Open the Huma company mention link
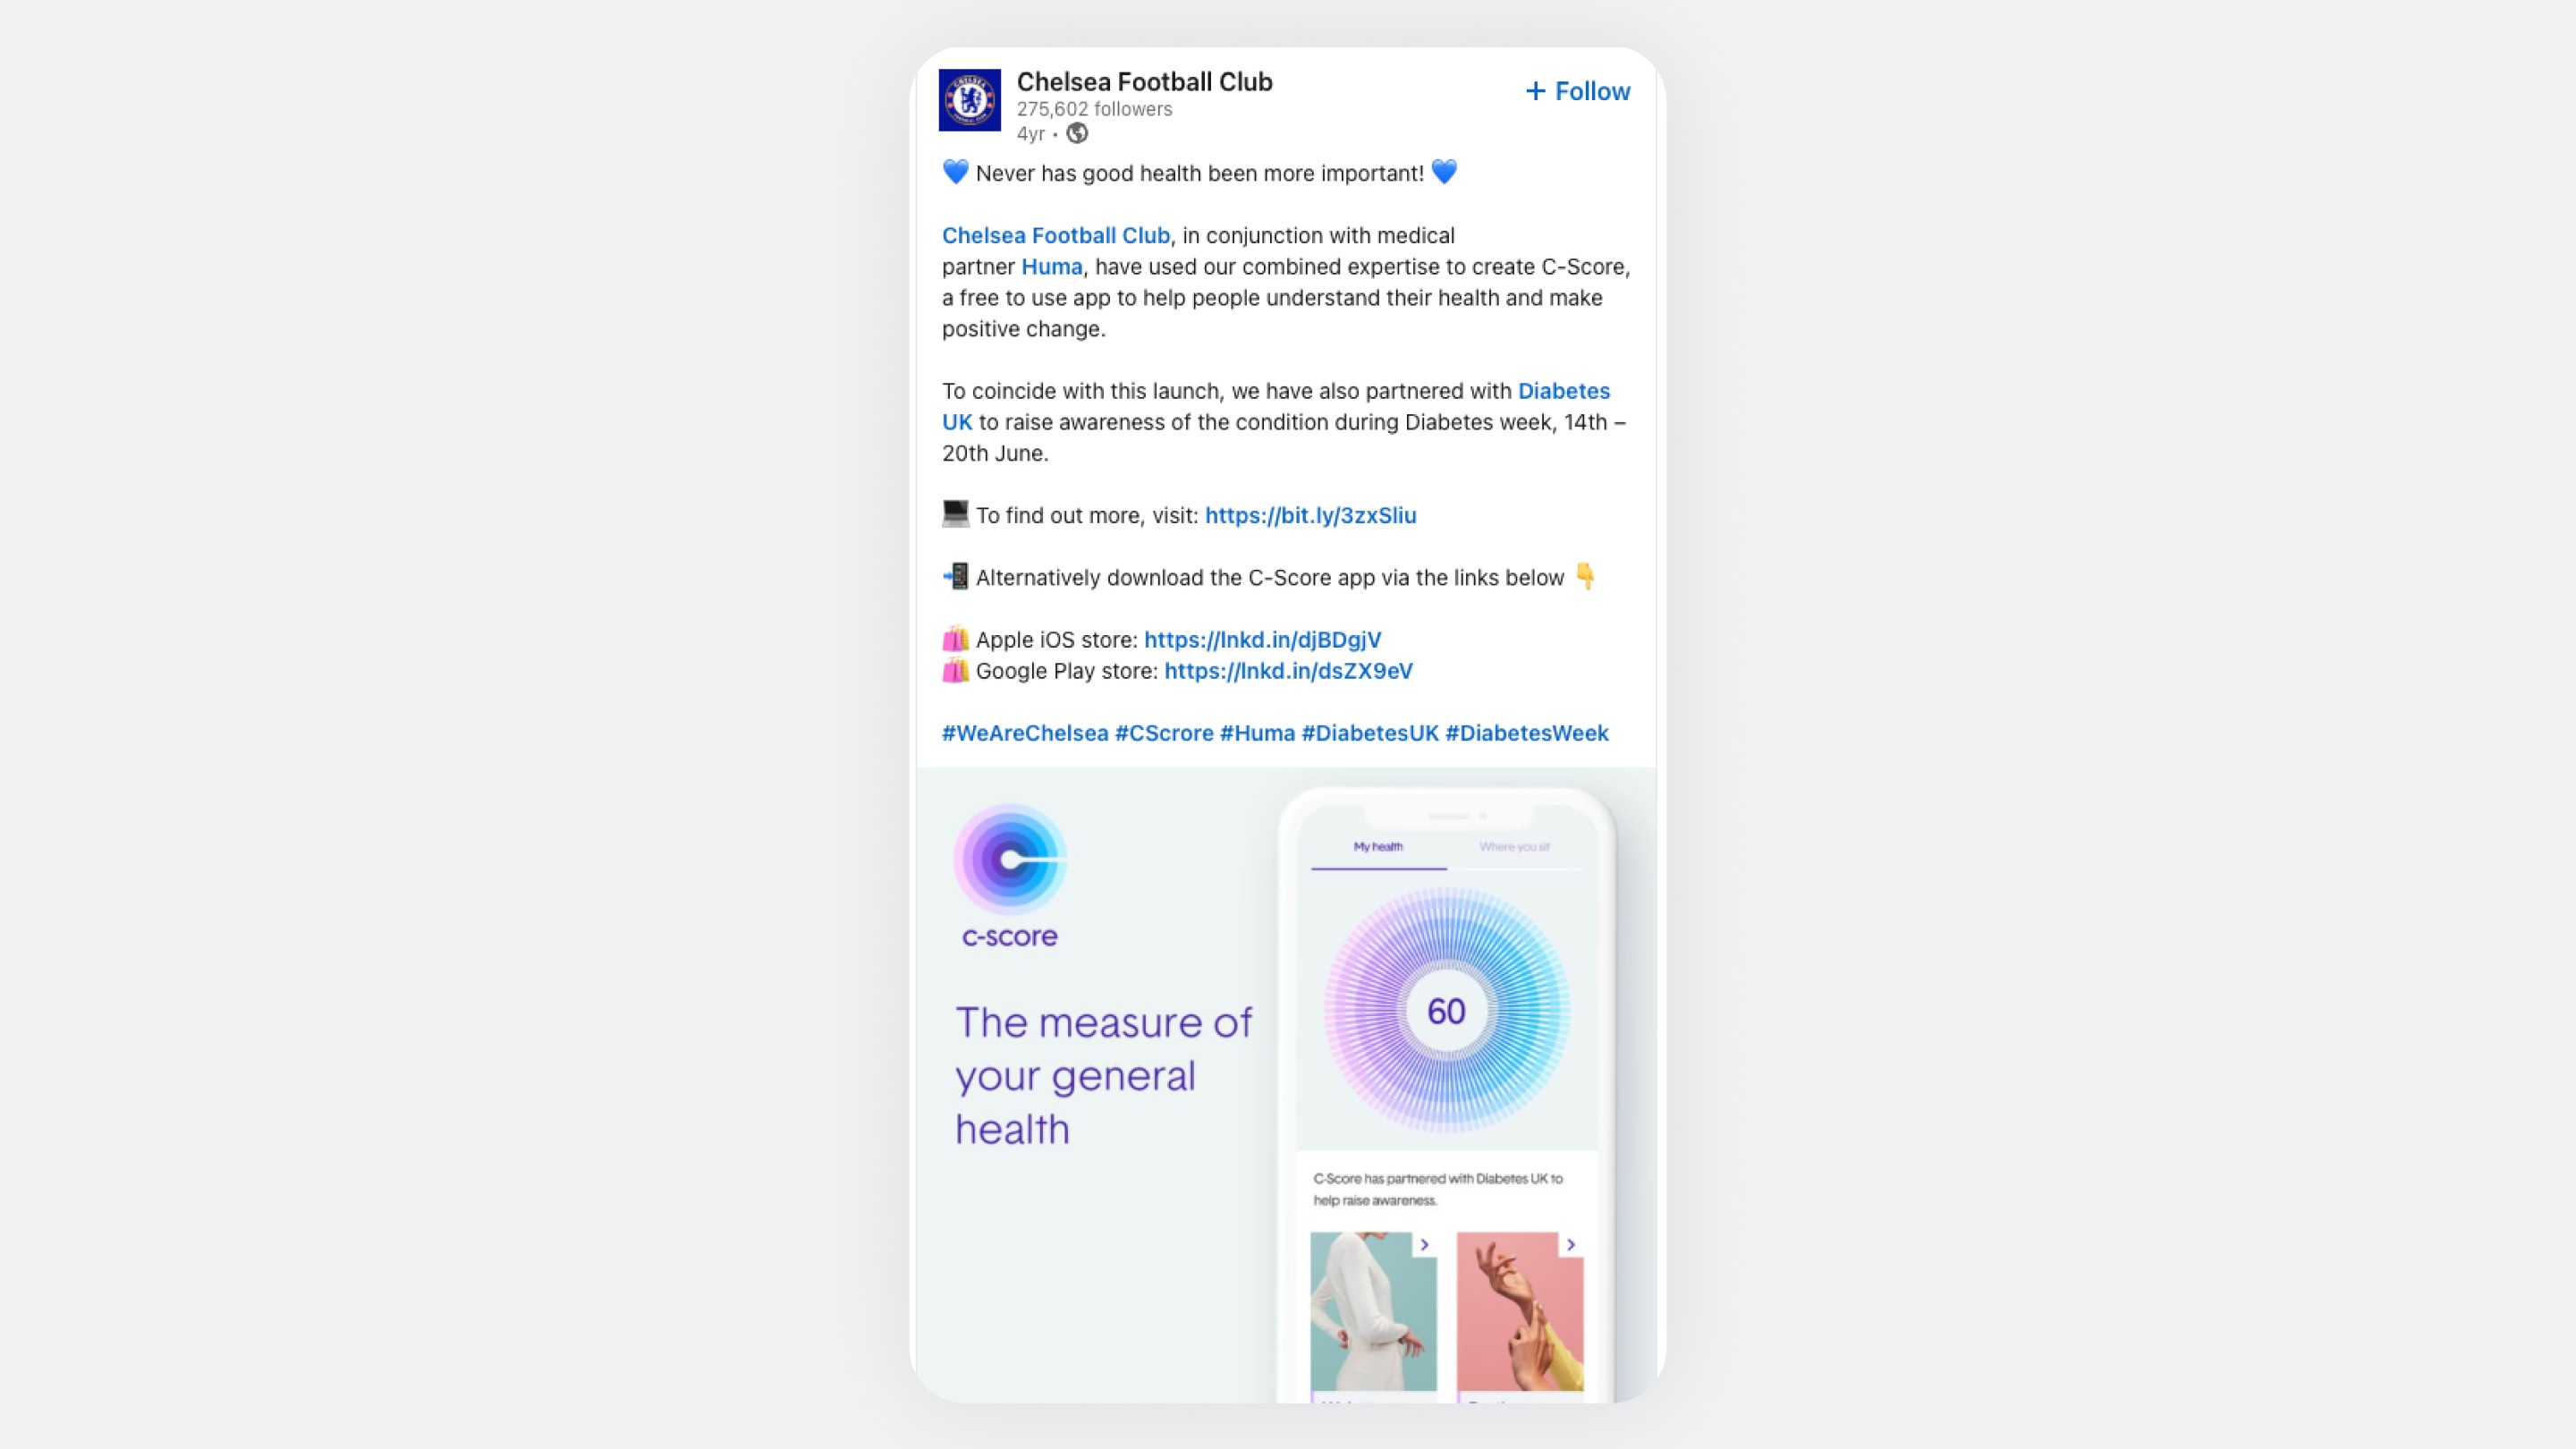 click(x=1052, y=267)
